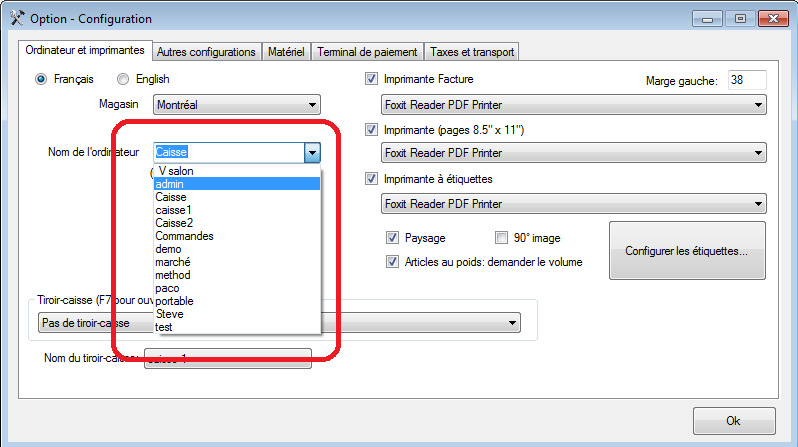Switch to the Autres configurations tab
This screenshot has height=447, width=798.
(x=206, y=52)
